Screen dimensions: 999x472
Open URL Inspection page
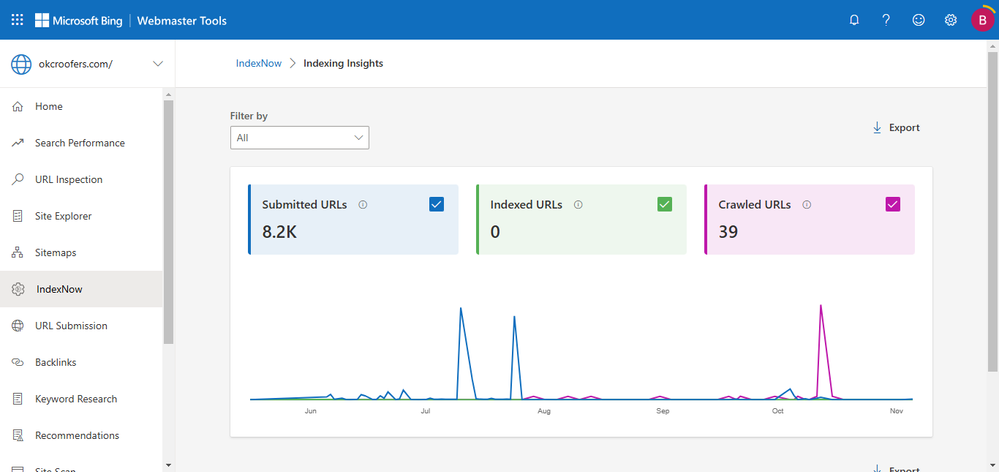[68, 180]
